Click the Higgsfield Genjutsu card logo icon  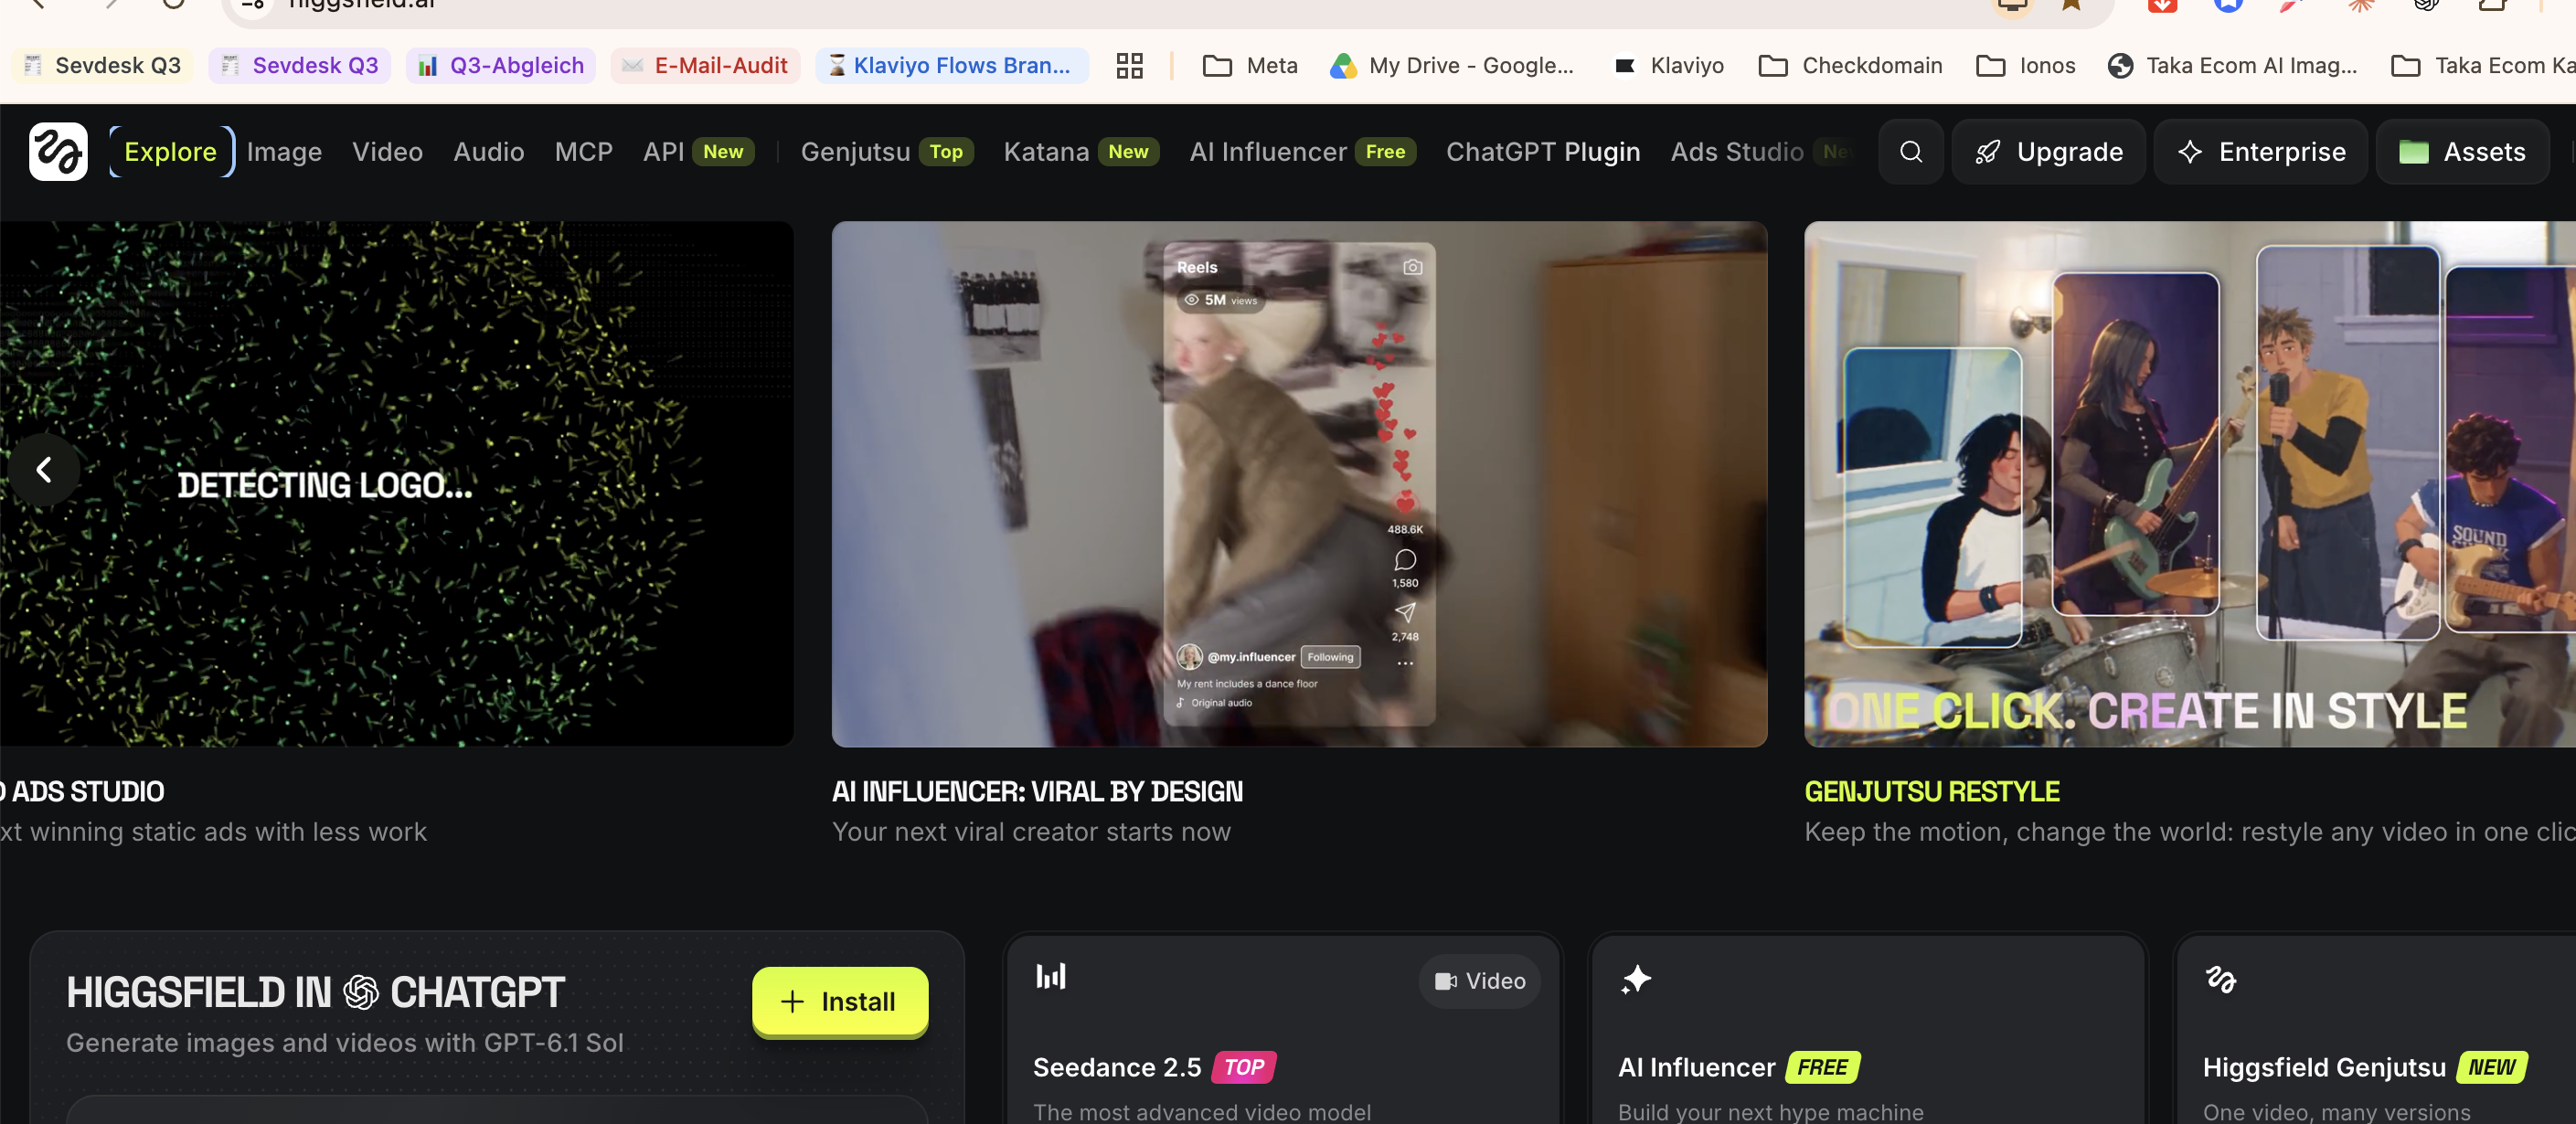(x=2220, y=979)
